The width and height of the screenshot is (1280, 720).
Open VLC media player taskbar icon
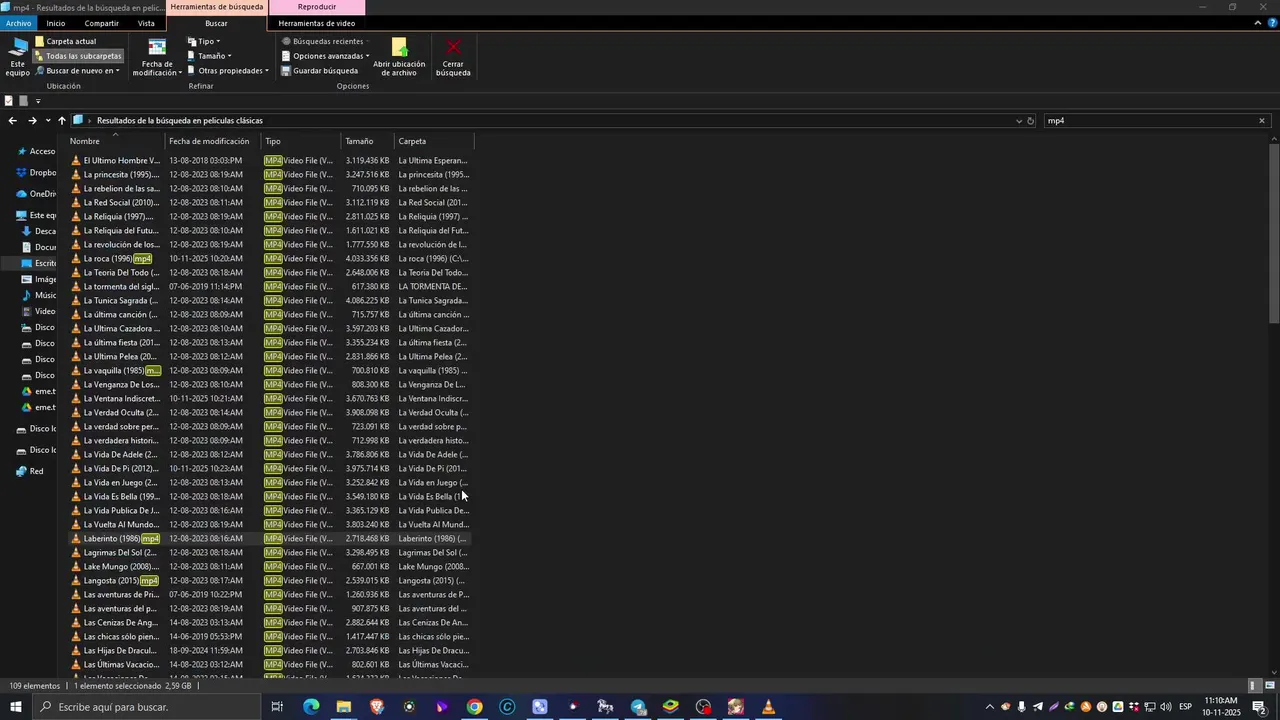(x=768, y=707)
